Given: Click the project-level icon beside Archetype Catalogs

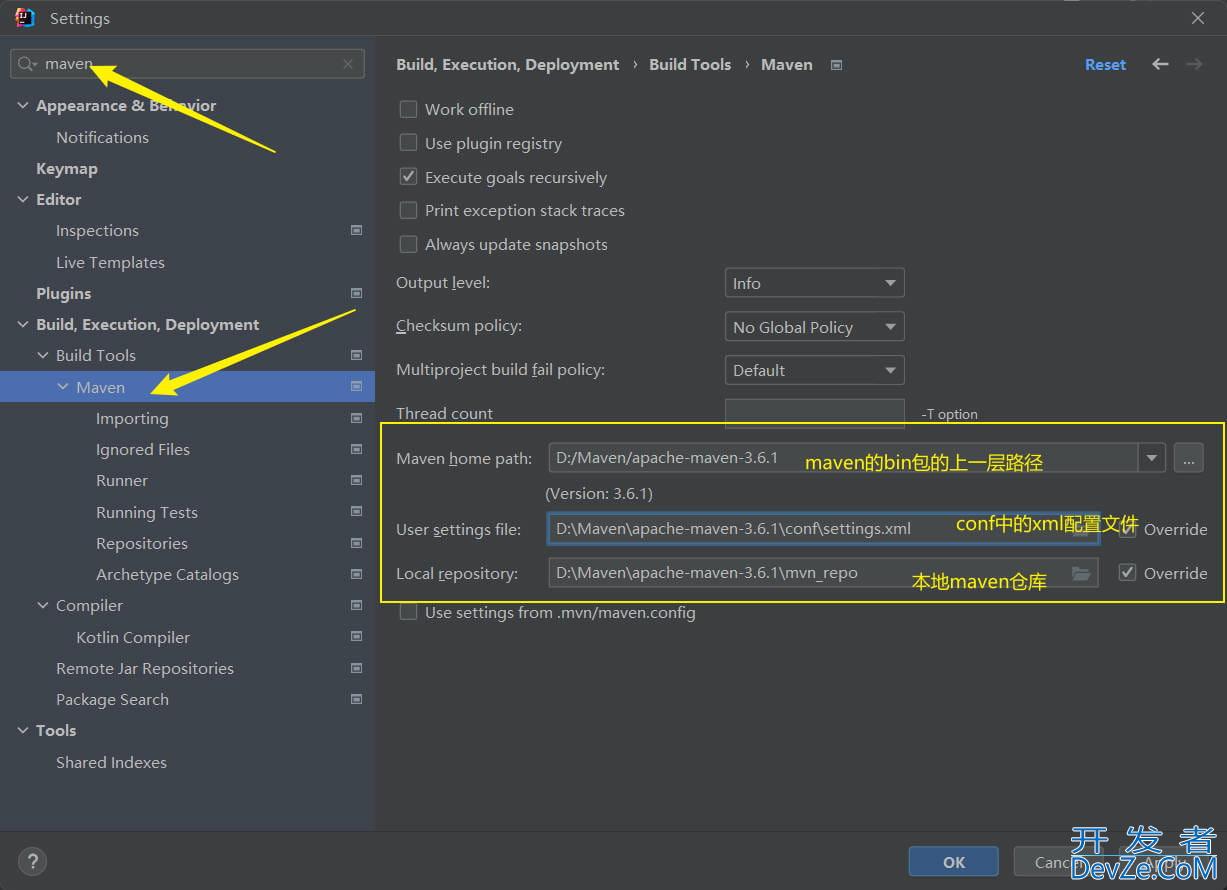Looking at the screenshot, I should click(x=356, y=574).
